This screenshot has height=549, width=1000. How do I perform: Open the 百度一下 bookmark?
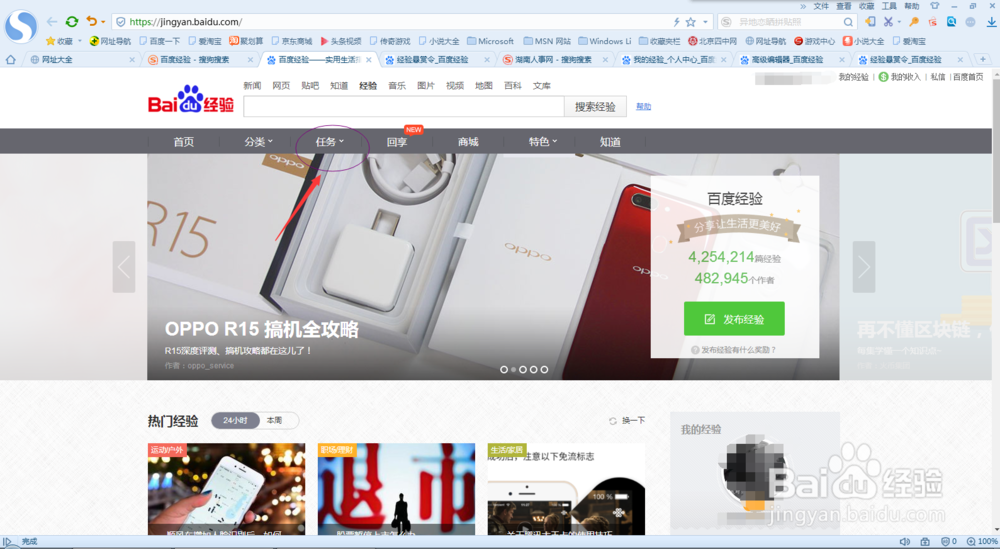[160, 41]
